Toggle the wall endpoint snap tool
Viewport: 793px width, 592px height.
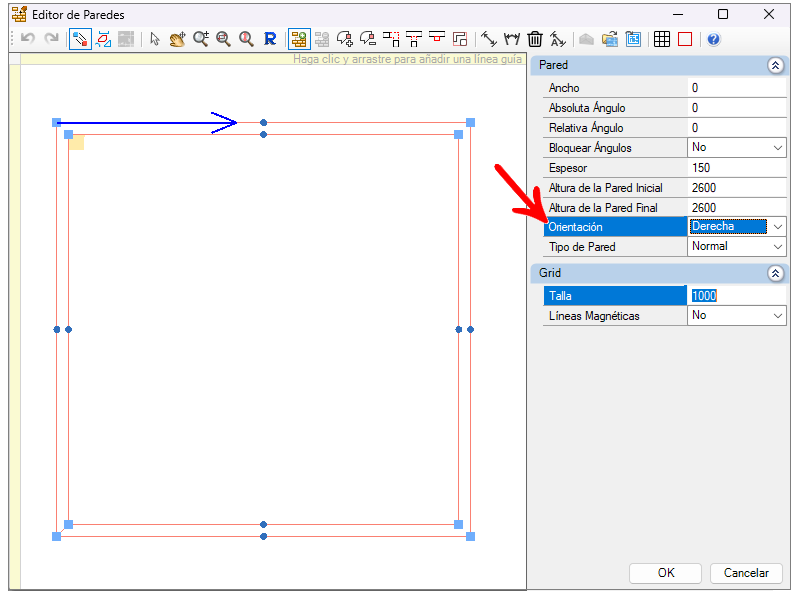80,39
